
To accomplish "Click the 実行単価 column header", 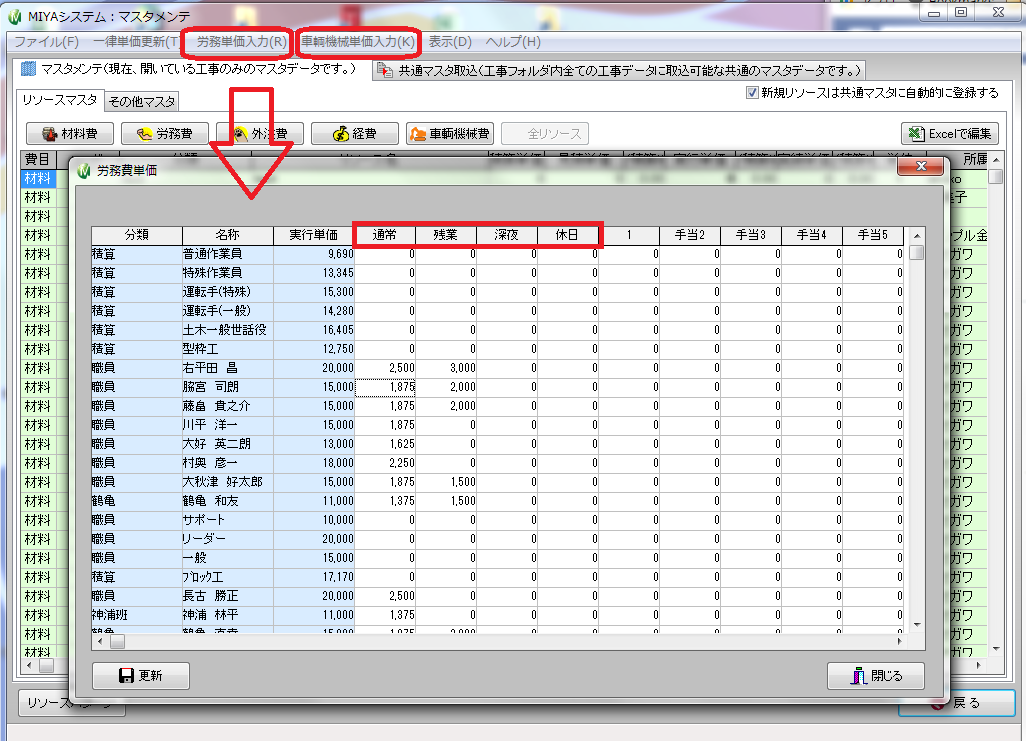I will coord(314,235).
